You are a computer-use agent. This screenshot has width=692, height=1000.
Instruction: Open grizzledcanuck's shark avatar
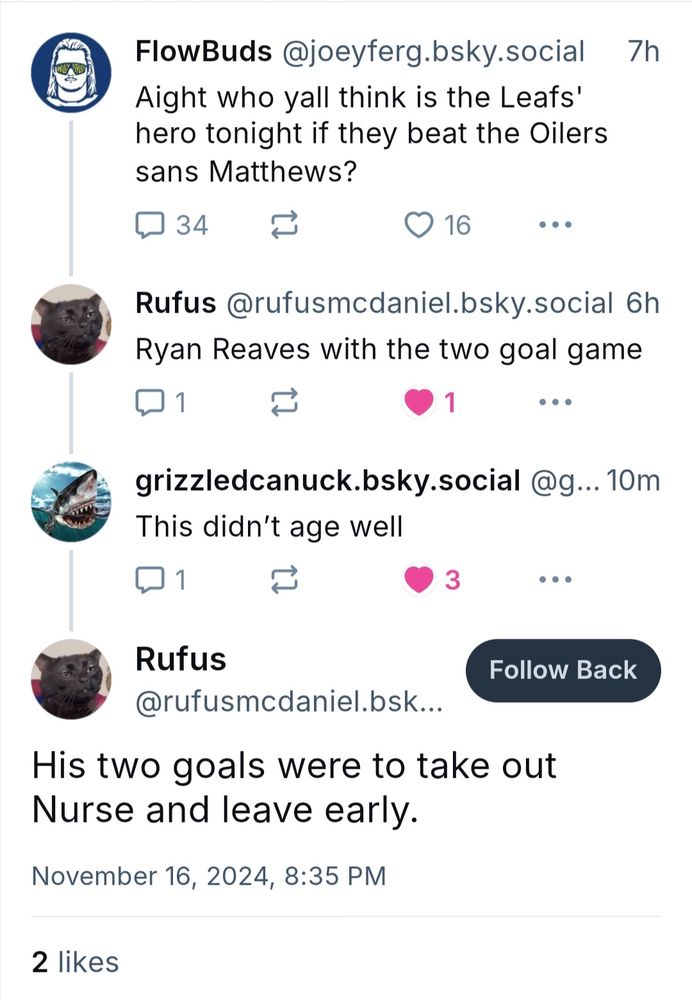tap(71, 500)
